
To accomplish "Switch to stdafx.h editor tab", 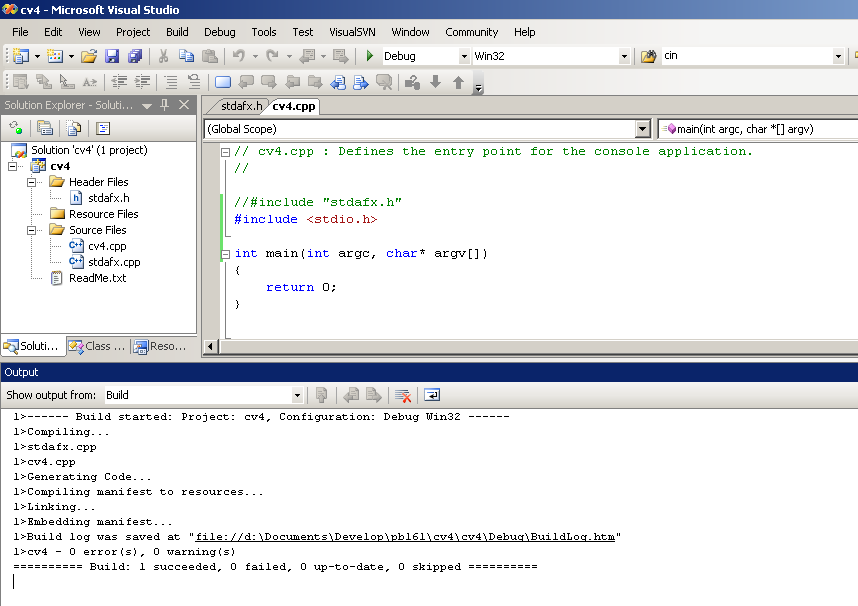I will pos(241,106).
